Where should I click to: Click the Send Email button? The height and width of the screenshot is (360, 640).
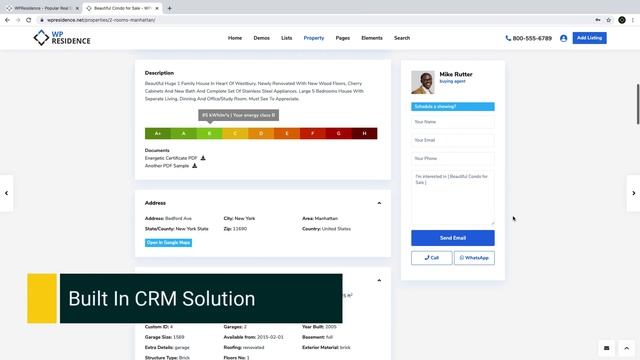pos(453,238)
